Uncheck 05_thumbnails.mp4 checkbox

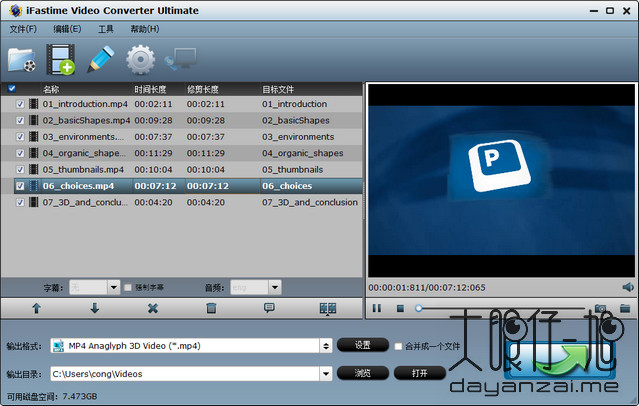tap(20, 169)
